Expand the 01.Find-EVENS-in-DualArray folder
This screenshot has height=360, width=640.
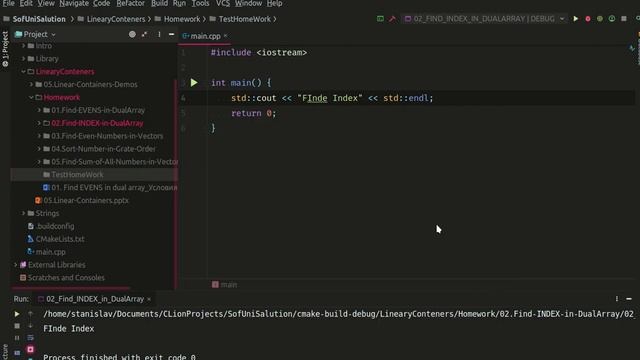(39, 110)
